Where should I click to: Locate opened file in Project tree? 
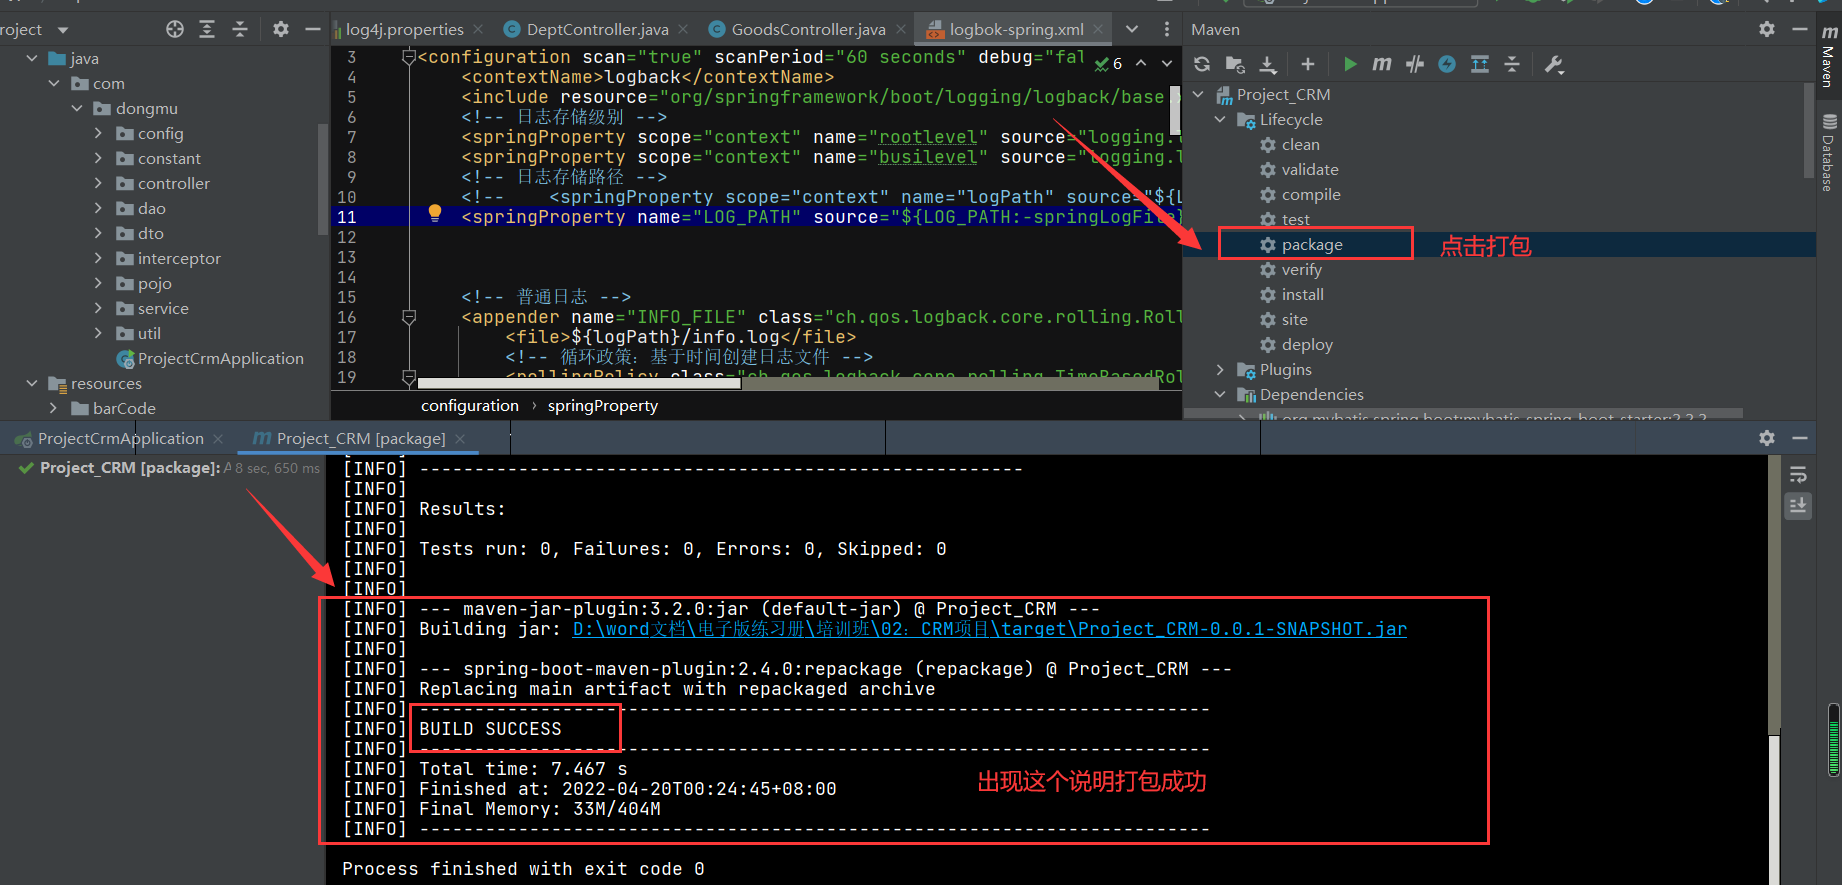(175, 30)
